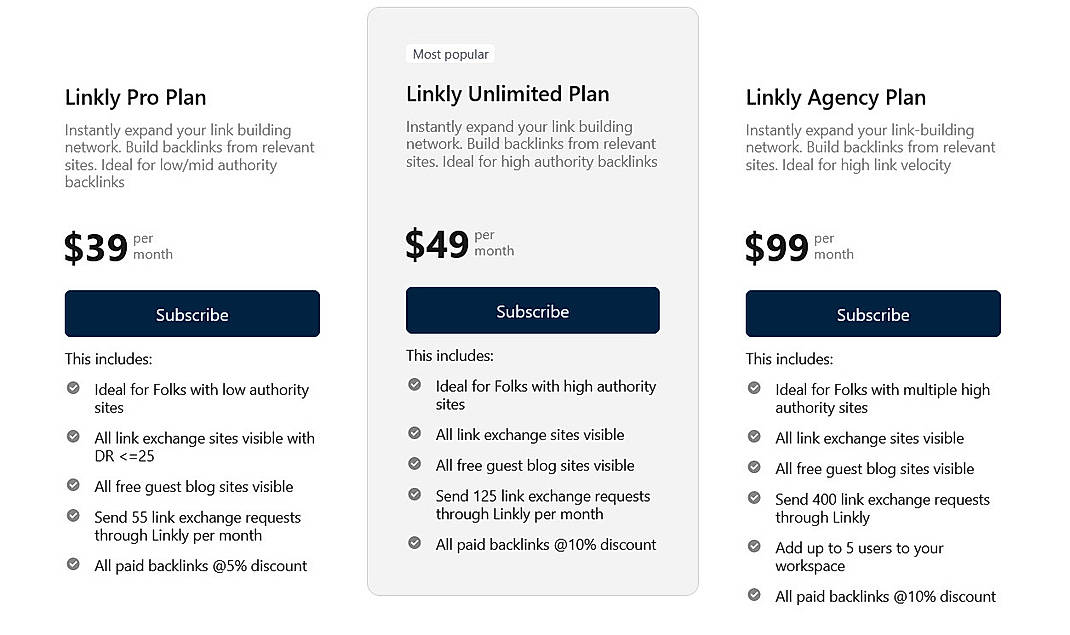Click the checkmark next to 'Send 400 link exchange requests through Linkly'

(753, 495)
